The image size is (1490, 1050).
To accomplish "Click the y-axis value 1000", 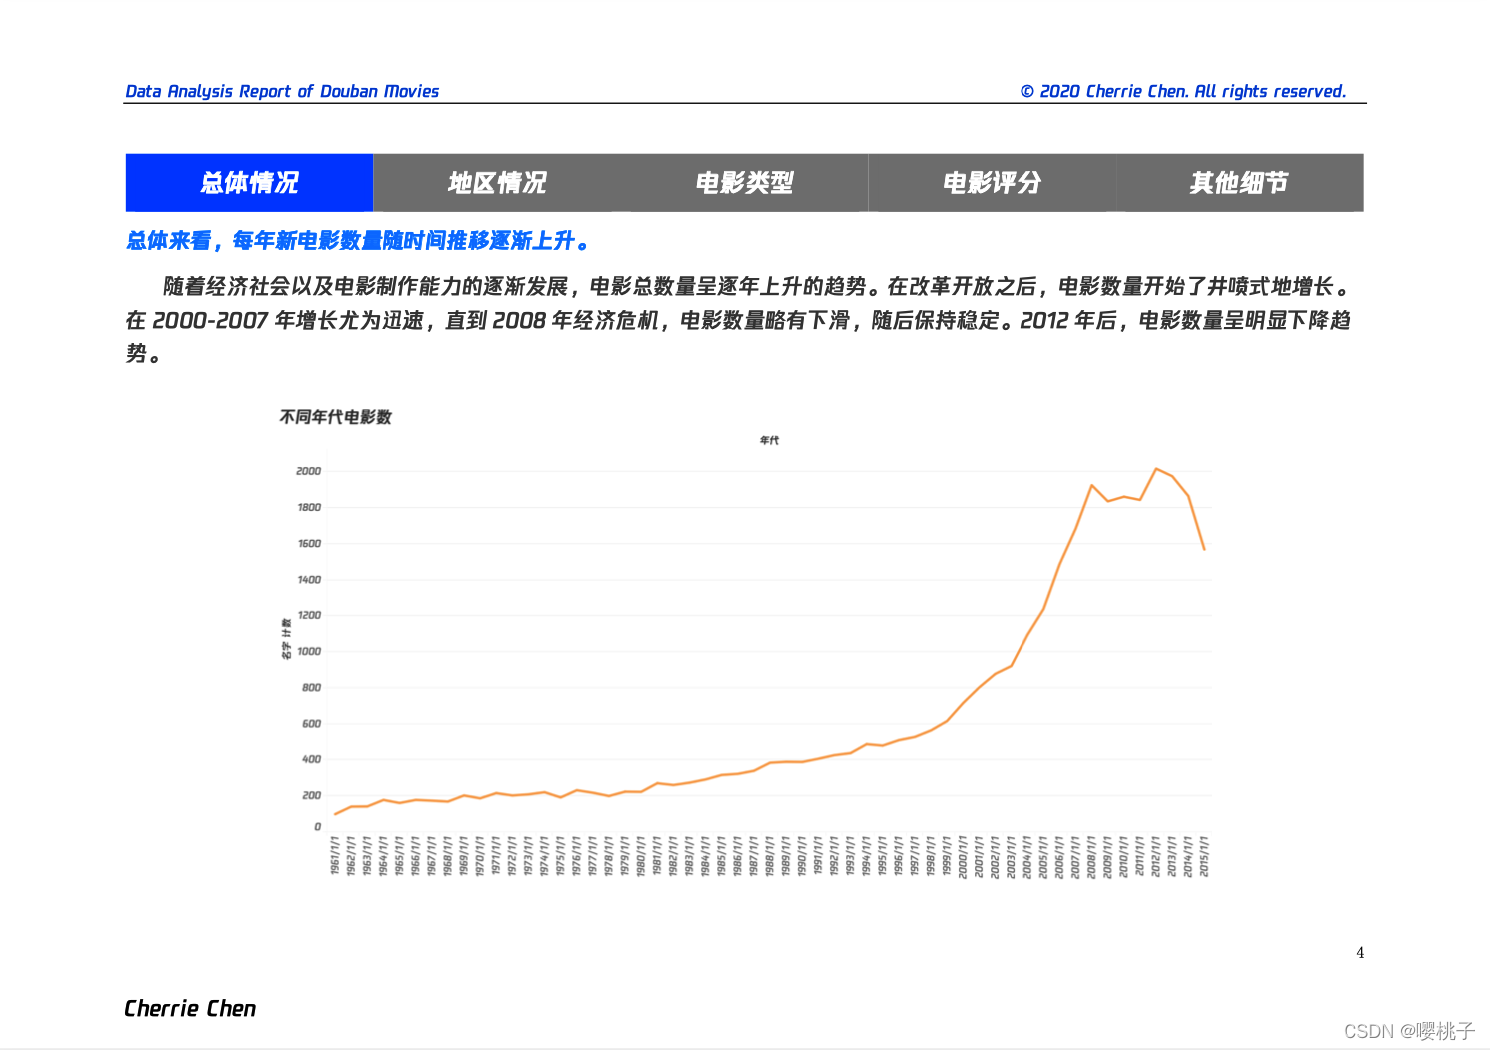I will pyautogui.click(x=309, y=651).
